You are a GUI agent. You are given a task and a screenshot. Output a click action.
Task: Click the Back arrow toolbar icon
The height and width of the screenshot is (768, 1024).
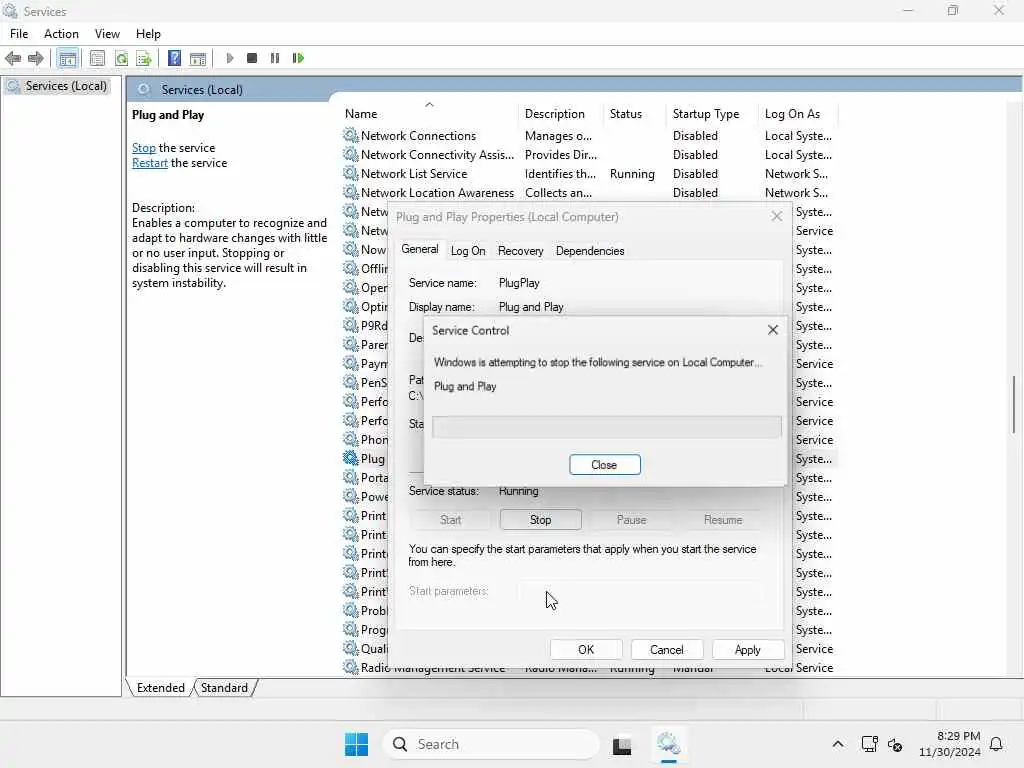[x=13, y=58]
